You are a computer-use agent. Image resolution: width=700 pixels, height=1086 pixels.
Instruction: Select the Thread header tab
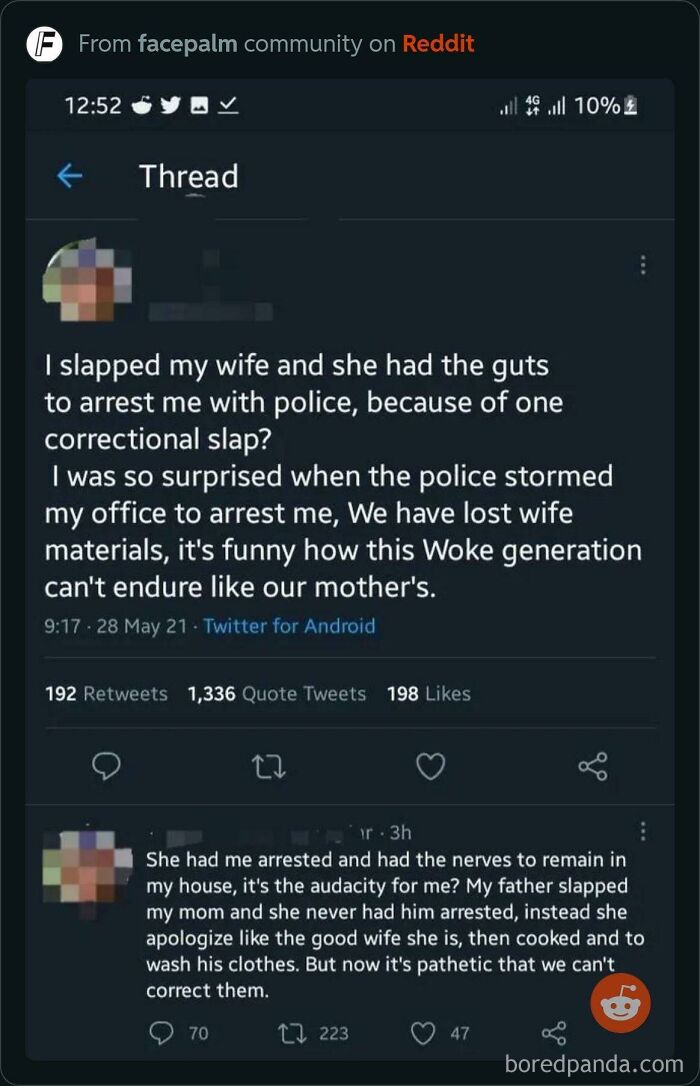pos(189,176)
